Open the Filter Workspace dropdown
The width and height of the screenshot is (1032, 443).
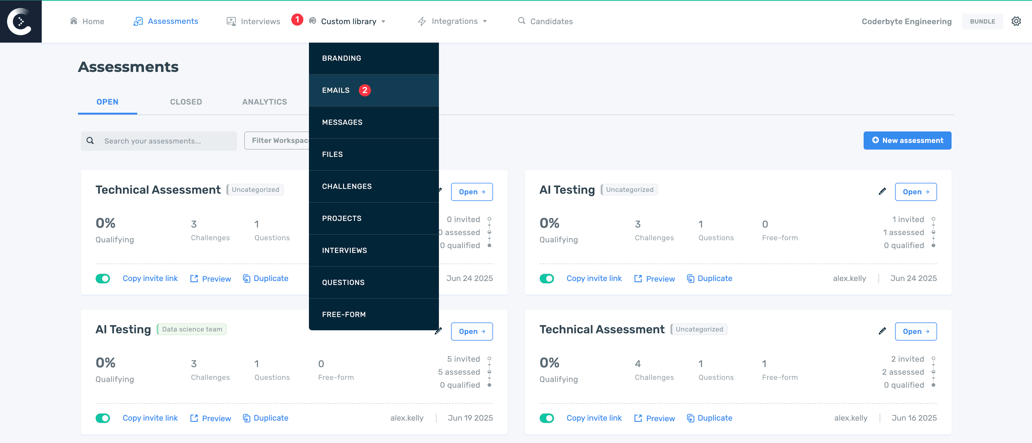click(278, 141)
